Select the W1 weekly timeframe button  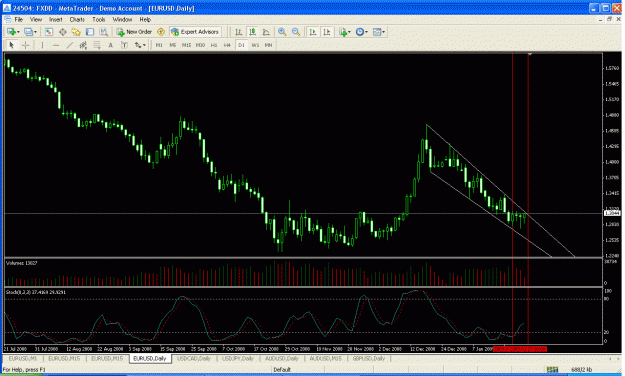[x=255, y=45]
